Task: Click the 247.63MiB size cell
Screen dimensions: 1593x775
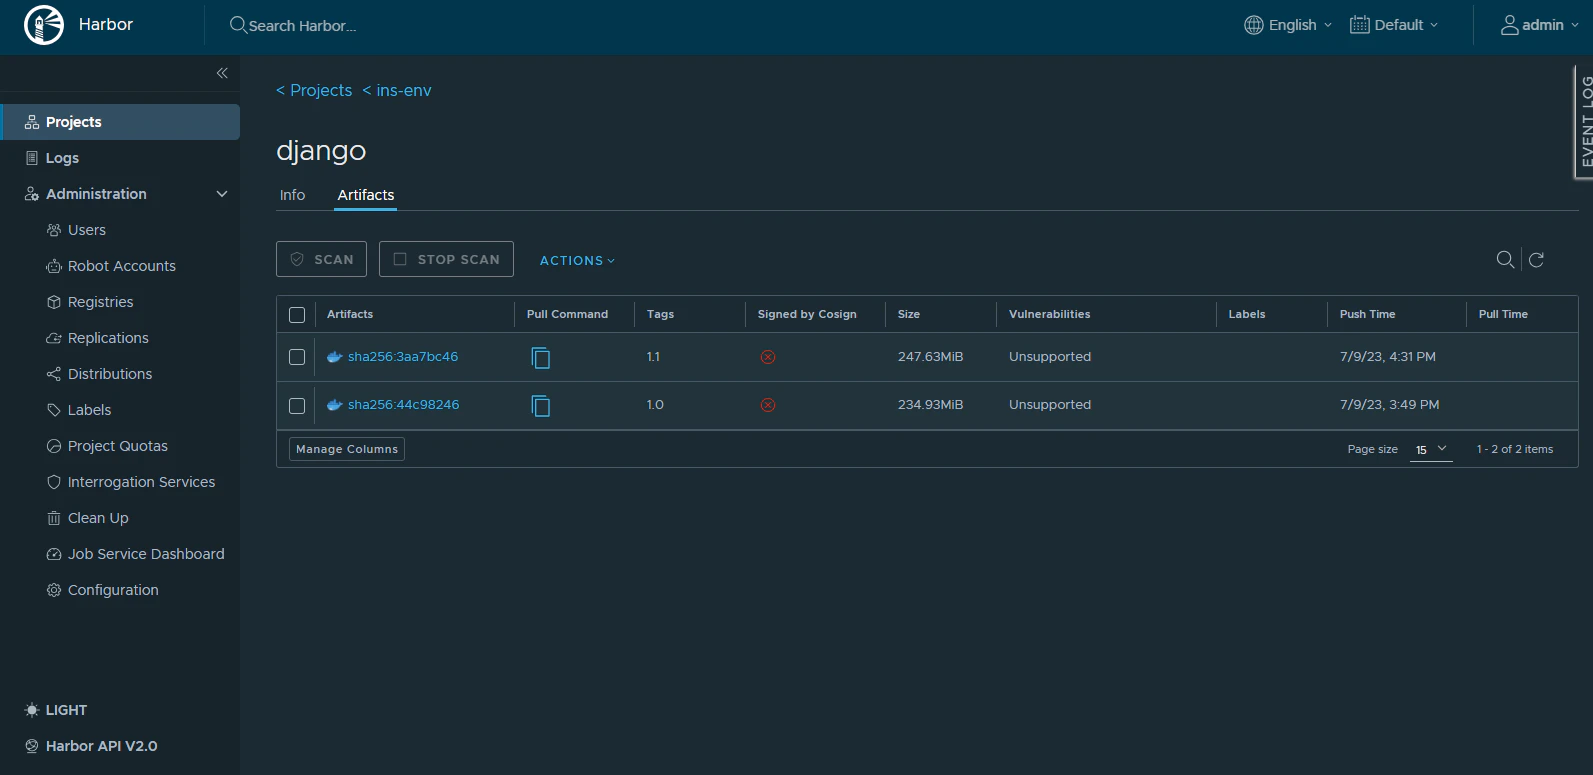Action: click(930, 357)
